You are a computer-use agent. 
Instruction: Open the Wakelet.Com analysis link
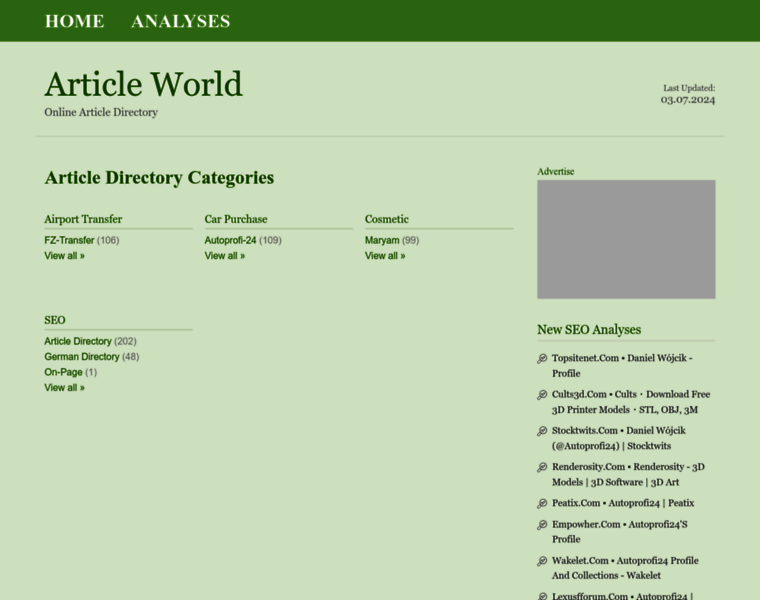point(626,568)
